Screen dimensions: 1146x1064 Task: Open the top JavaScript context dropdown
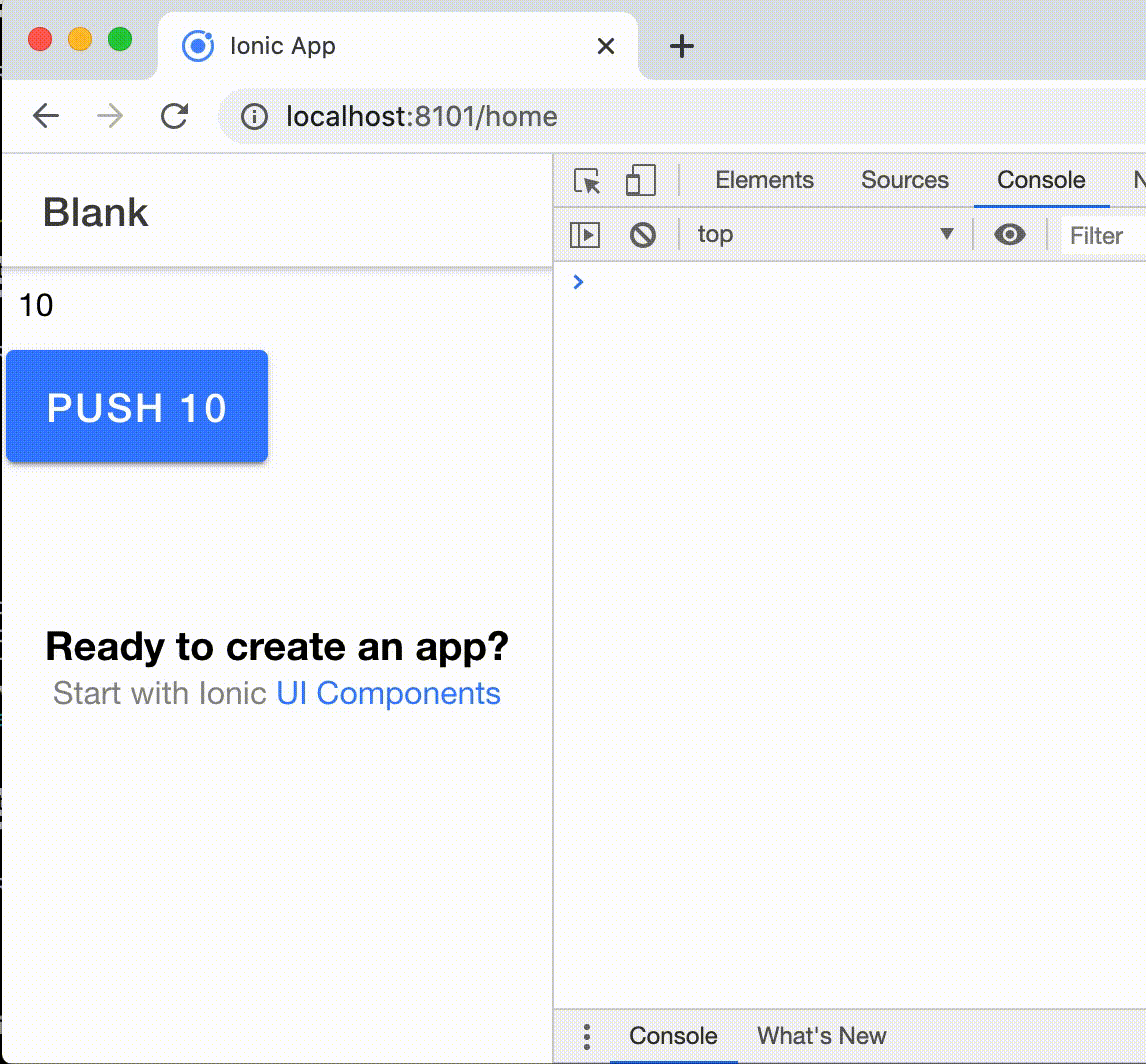(825, 235)
